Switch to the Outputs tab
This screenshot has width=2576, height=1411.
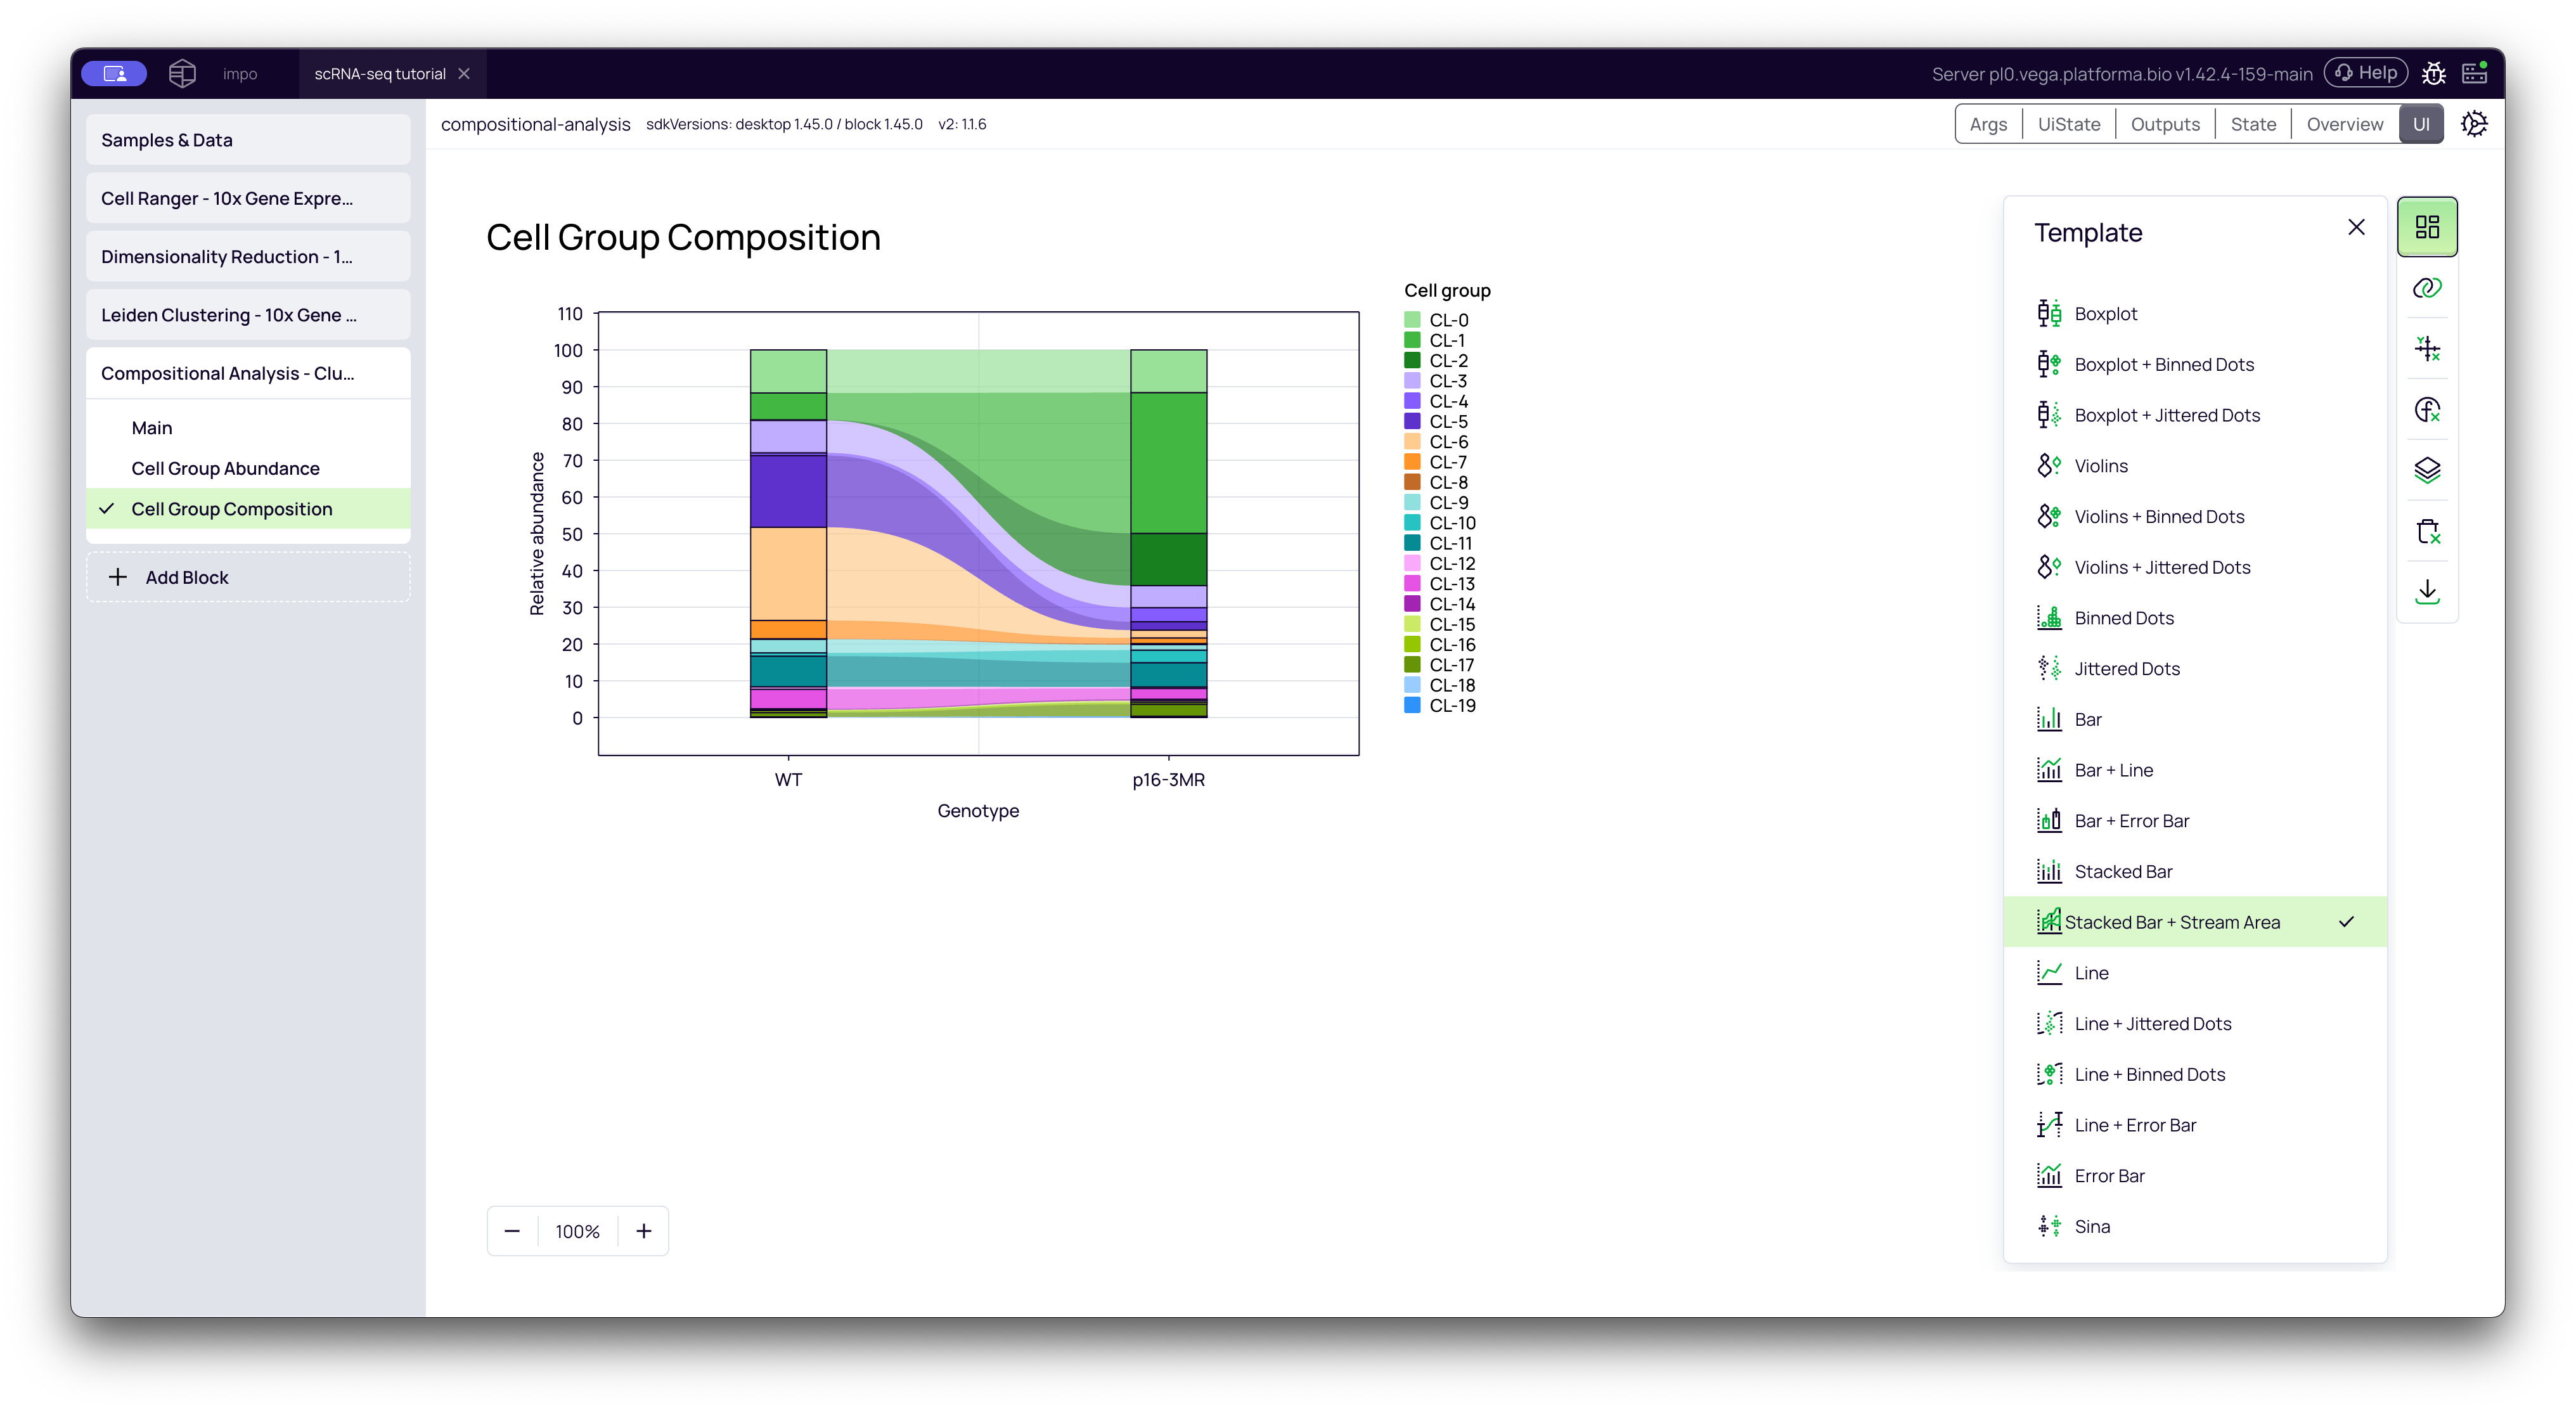[x=2165, y=125]
